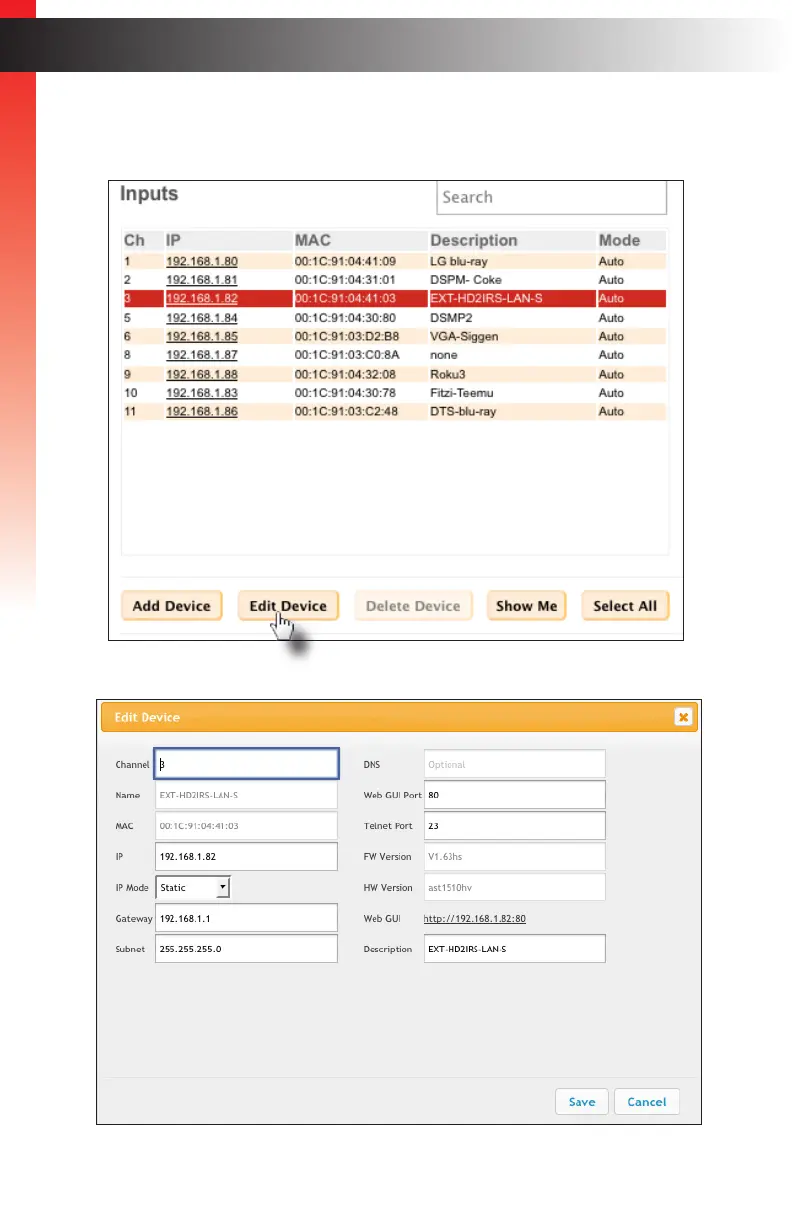
Task: Cancel the Edit Device dialog
Action: coord(646,1101)
